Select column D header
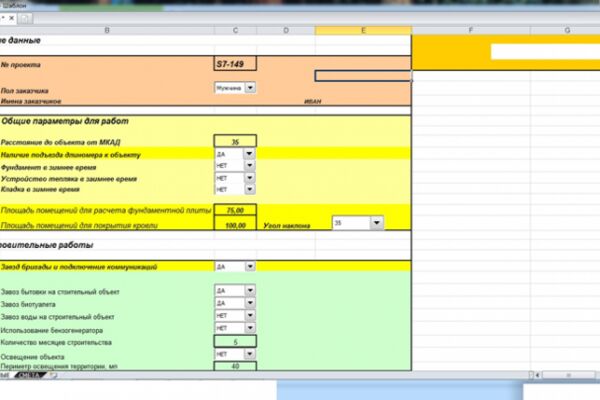The width and height of the screenshot is (600, 400). (286, 30)
